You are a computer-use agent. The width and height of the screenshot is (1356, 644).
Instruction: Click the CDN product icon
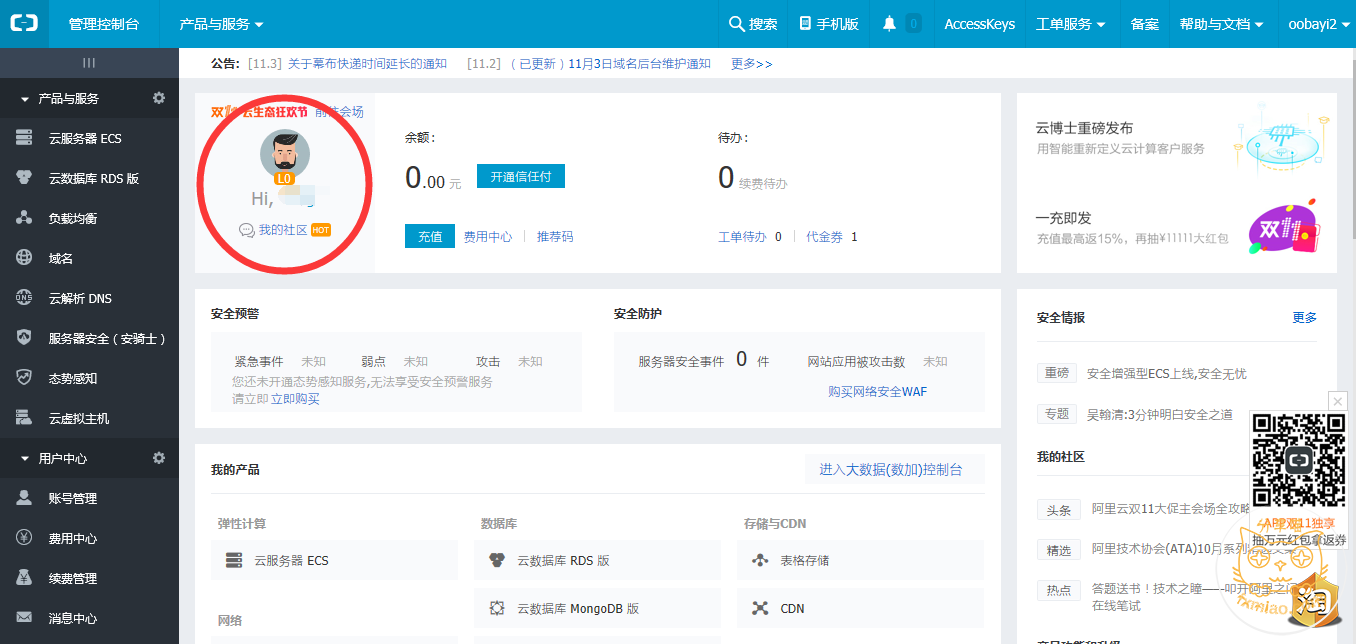click(760, 608)
